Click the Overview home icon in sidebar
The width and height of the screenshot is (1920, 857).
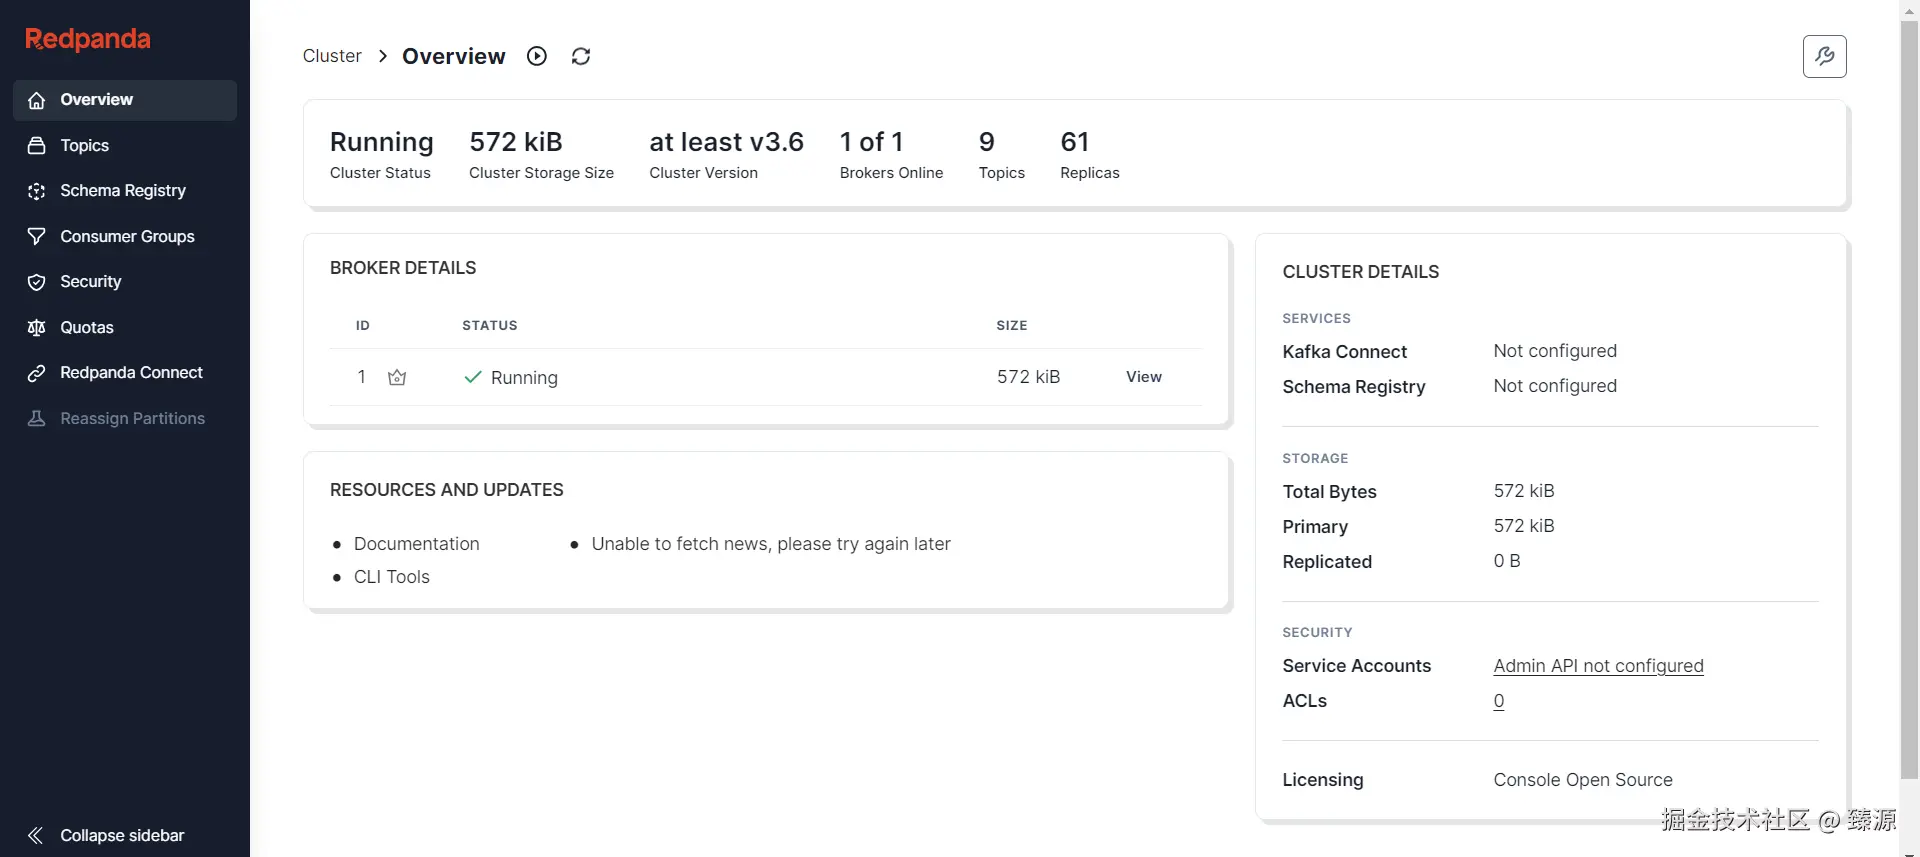pos(37,100)
